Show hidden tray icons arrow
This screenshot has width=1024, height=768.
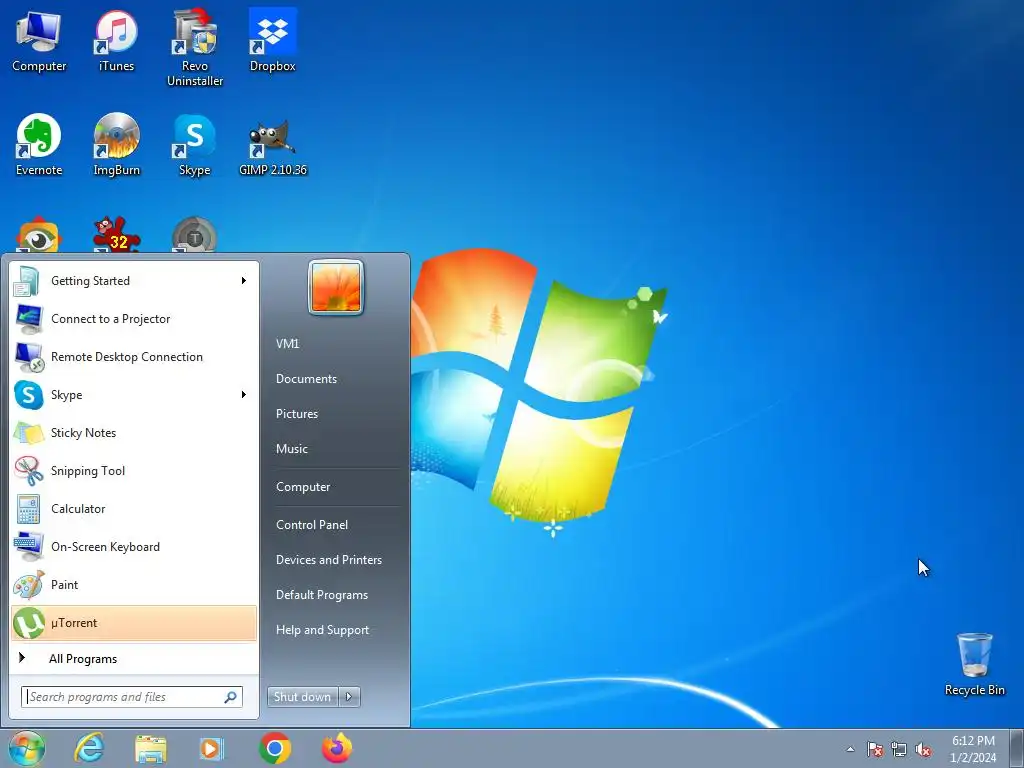850,749
